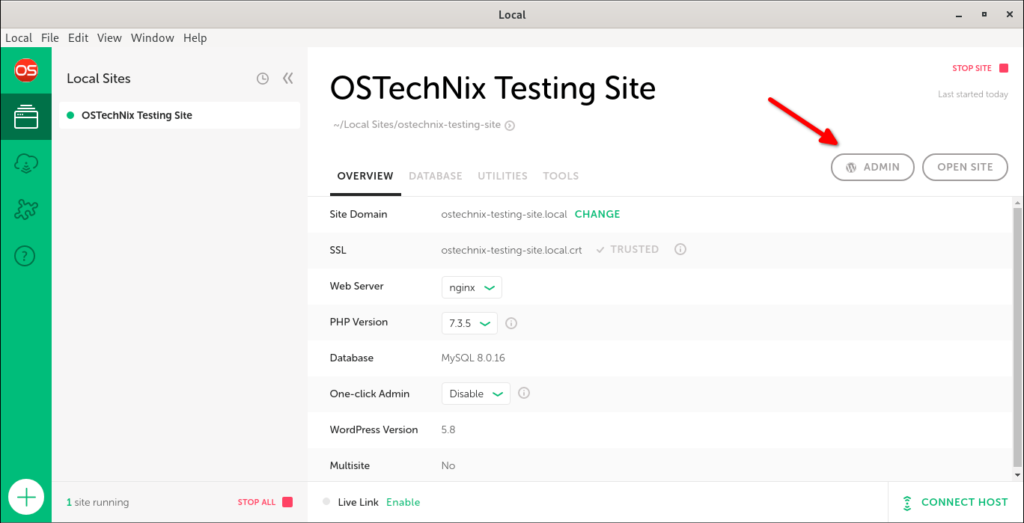Collapse the Local Sites panel
The width and height of the screenshot is (1024, 523).
tap(288, 78)
